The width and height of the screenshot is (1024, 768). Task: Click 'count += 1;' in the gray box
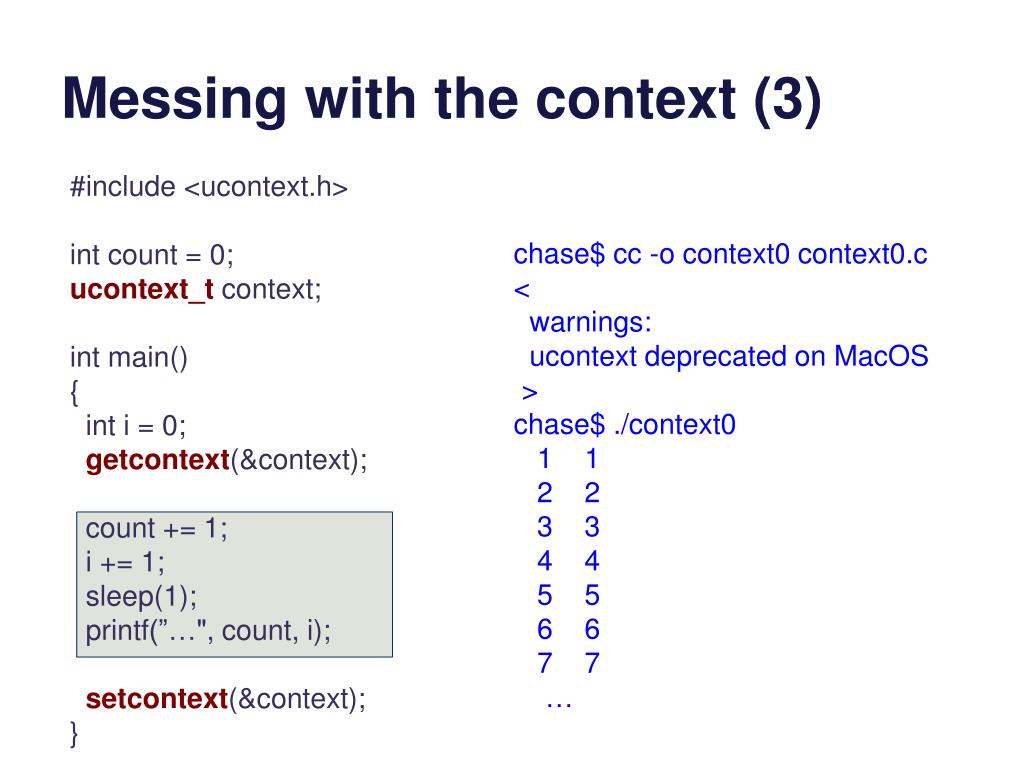[157, 528]
